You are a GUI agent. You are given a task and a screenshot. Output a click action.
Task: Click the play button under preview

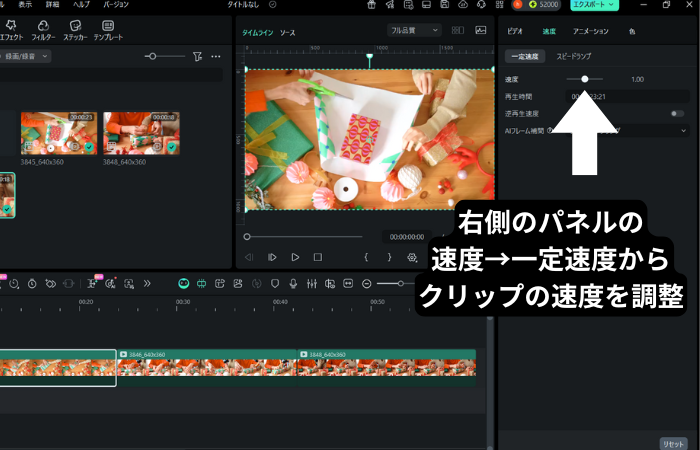tap(295, 257)
